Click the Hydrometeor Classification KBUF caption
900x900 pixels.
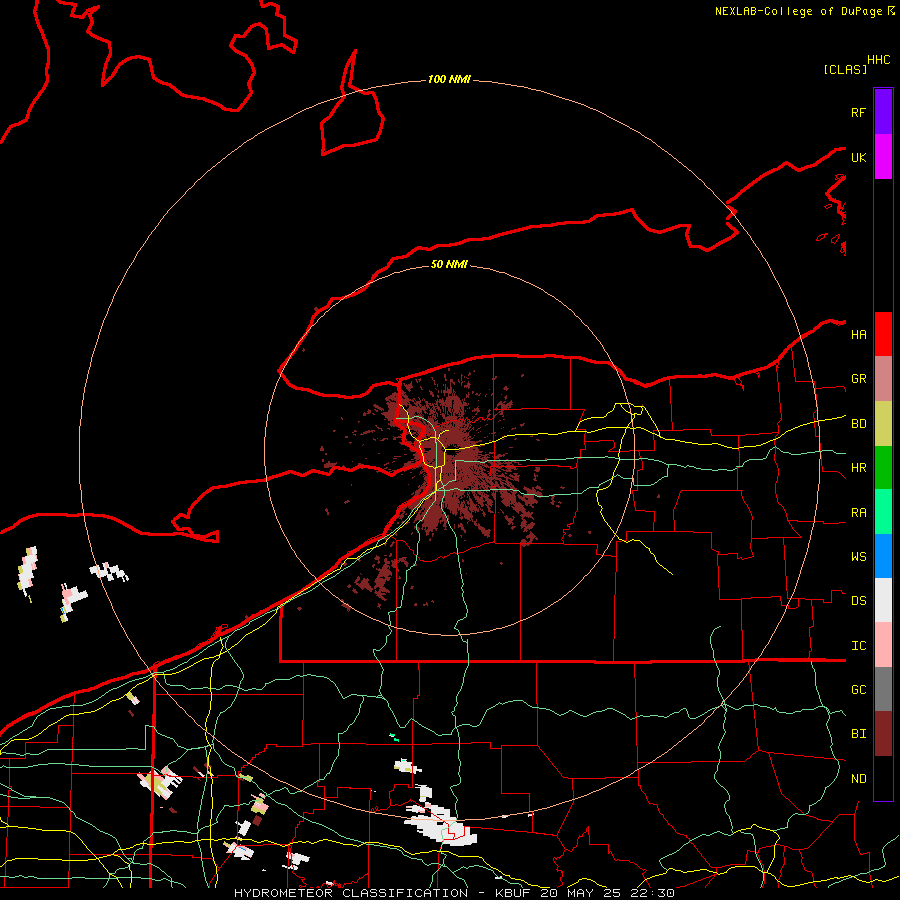click(454, 893)
